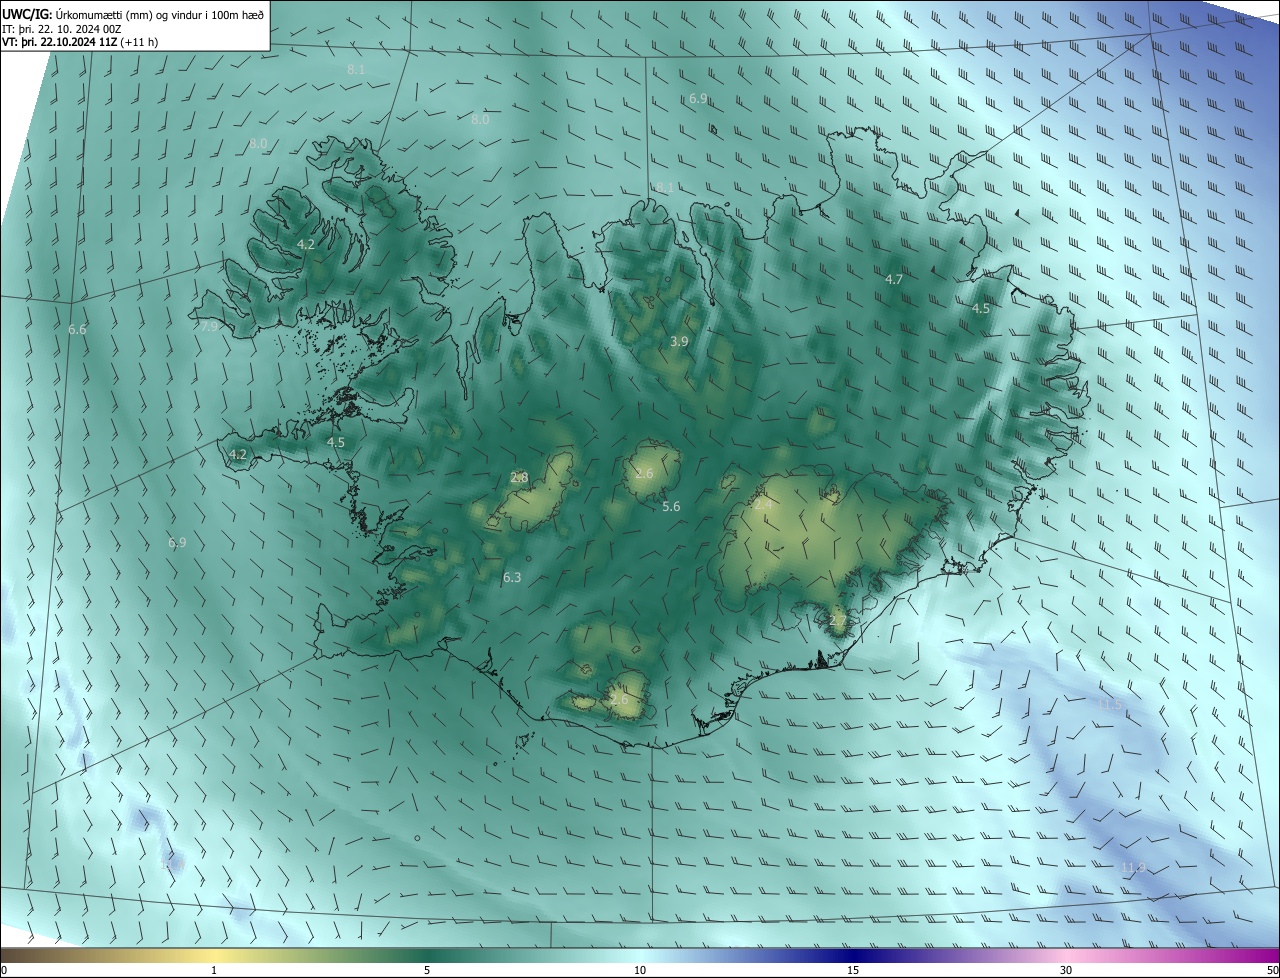
Task: Click the 4.7 value label
Action: click(894, 280)
